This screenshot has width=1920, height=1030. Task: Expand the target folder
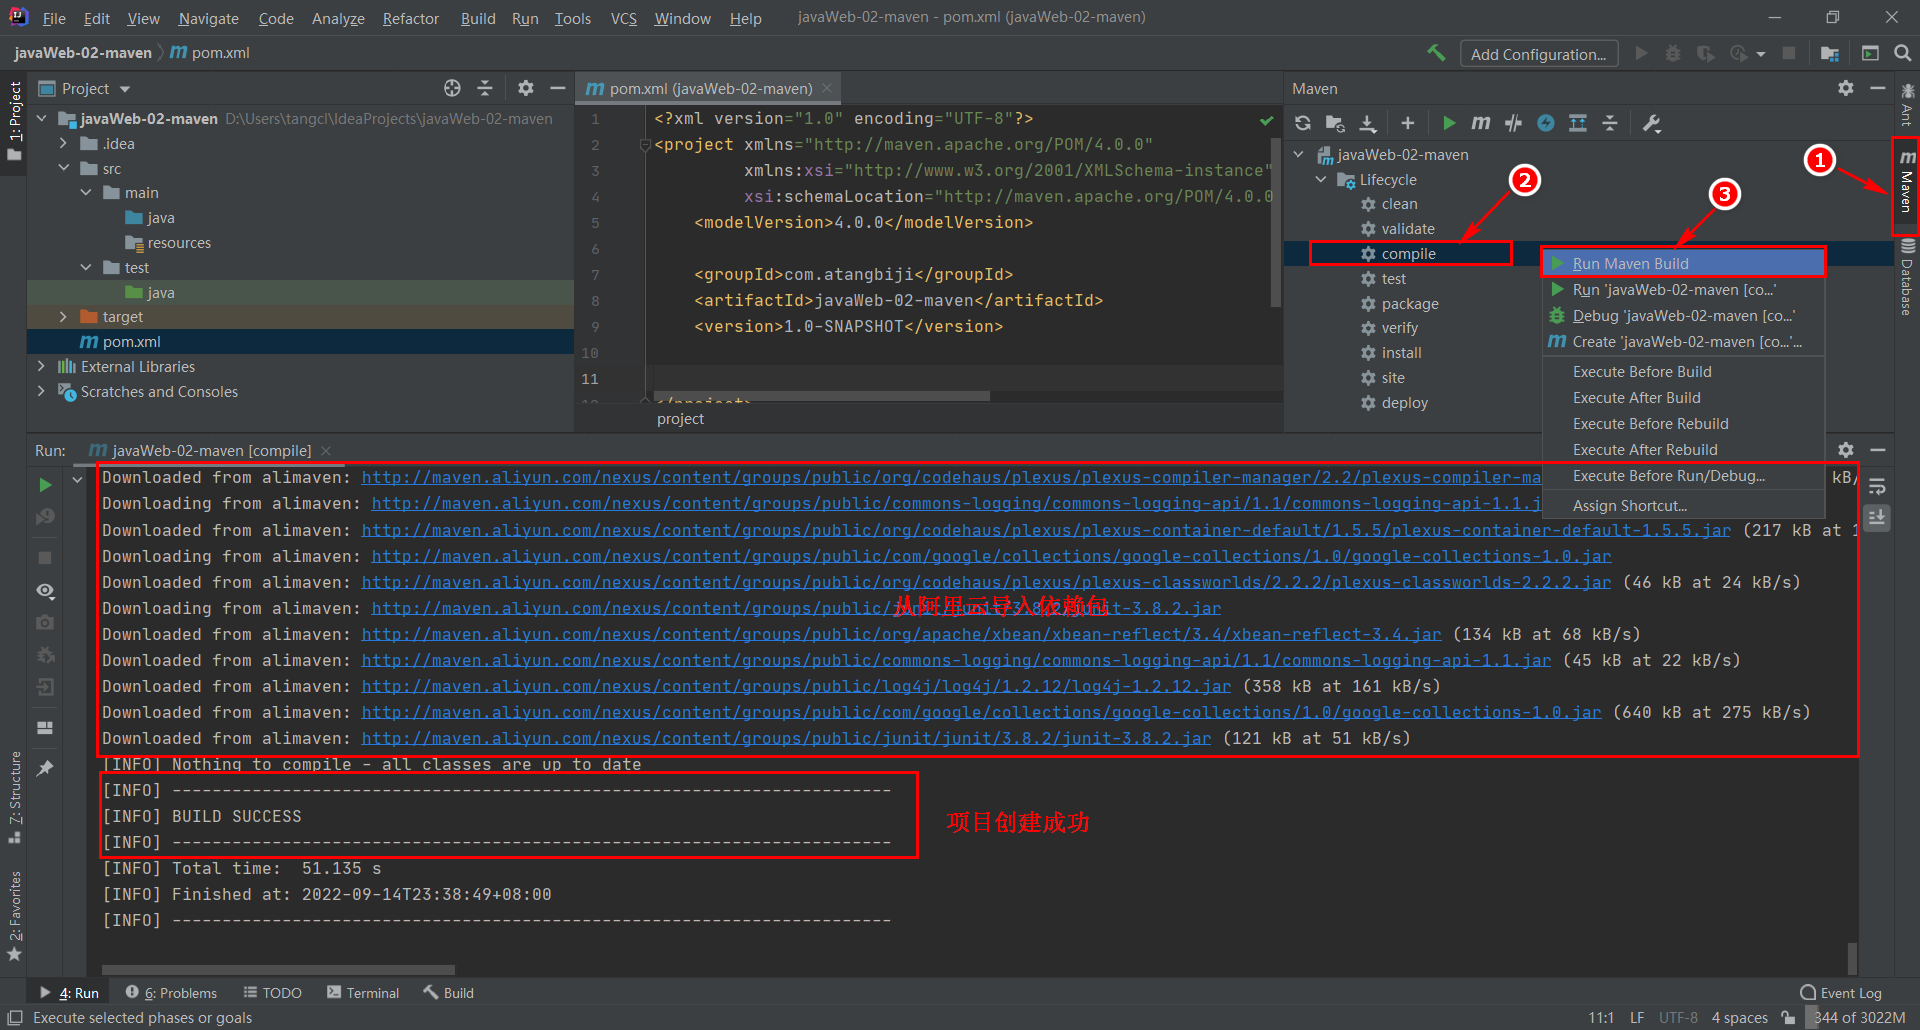click(64, 316)
